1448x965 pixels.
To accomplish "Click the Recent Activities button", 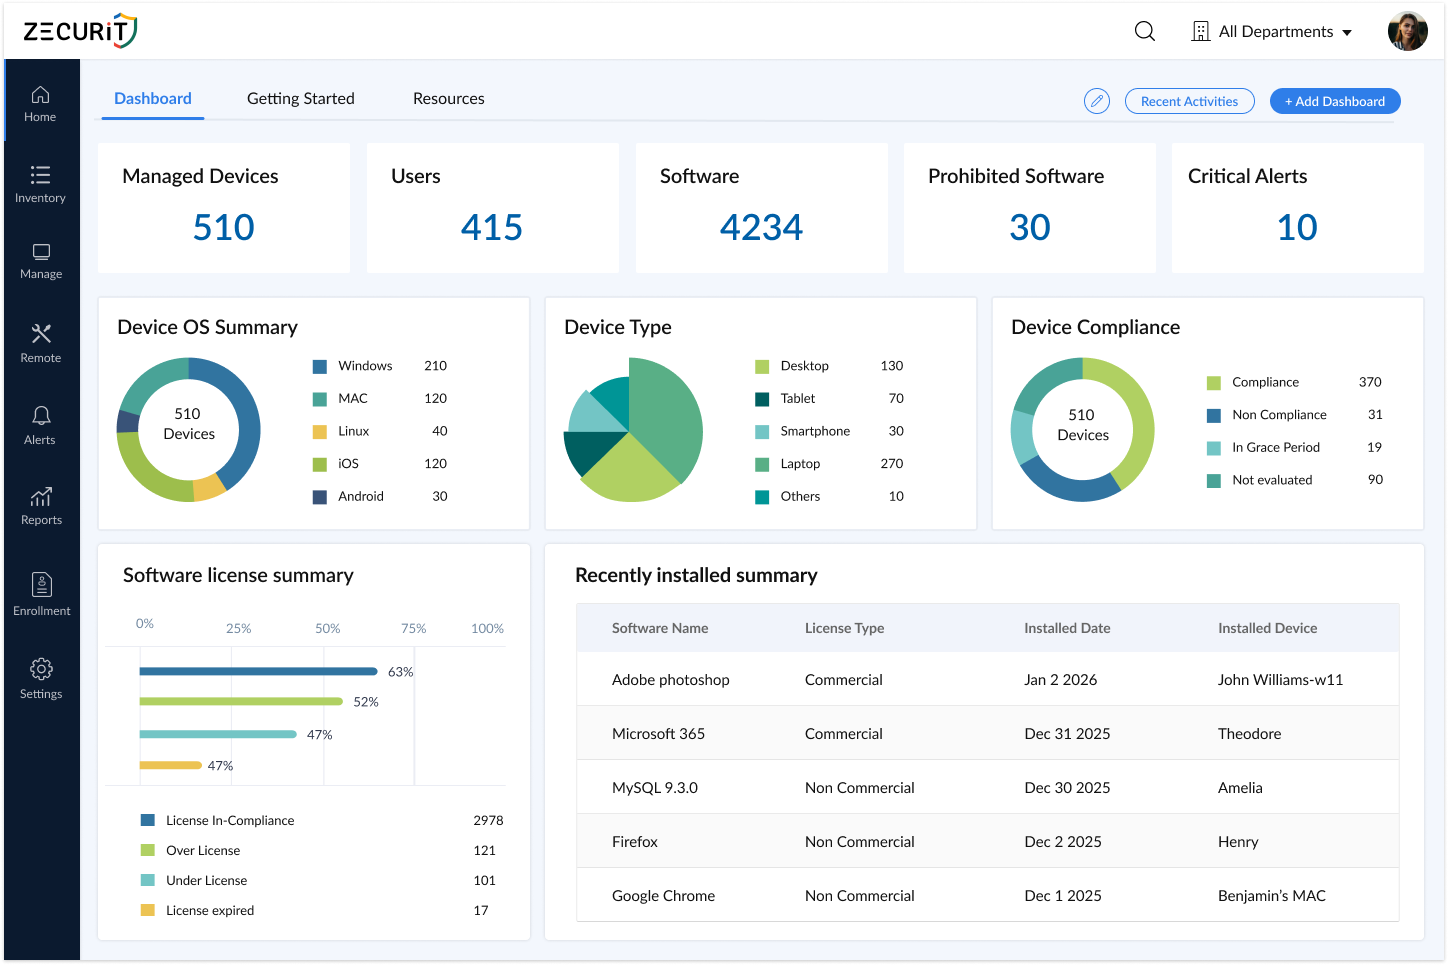I will click(1189, 101).
